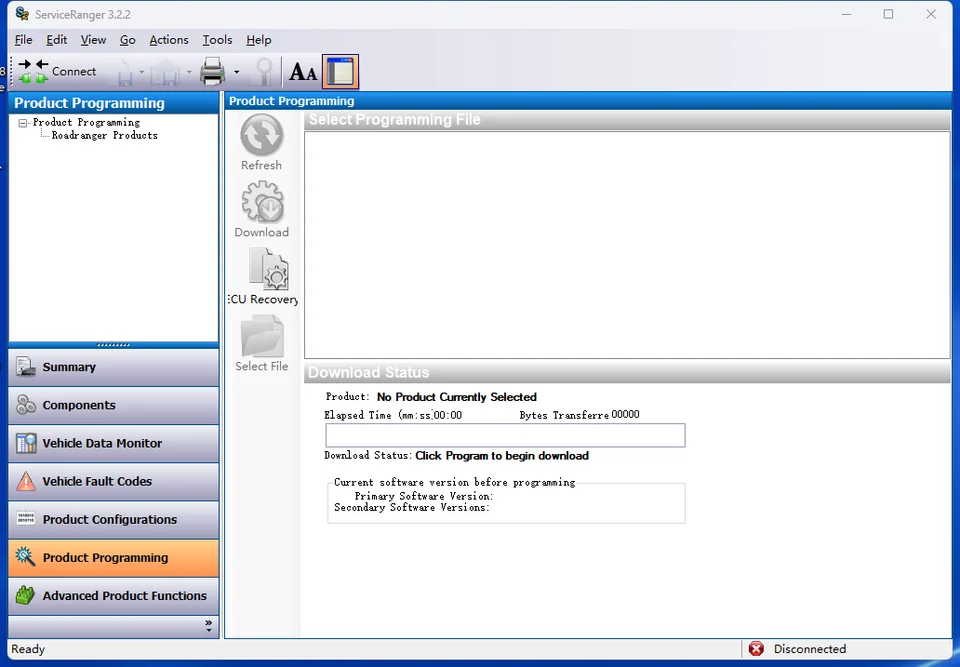Open the Help menu
960x667 pixels.
pyautogui.click(x=258, y=40)
